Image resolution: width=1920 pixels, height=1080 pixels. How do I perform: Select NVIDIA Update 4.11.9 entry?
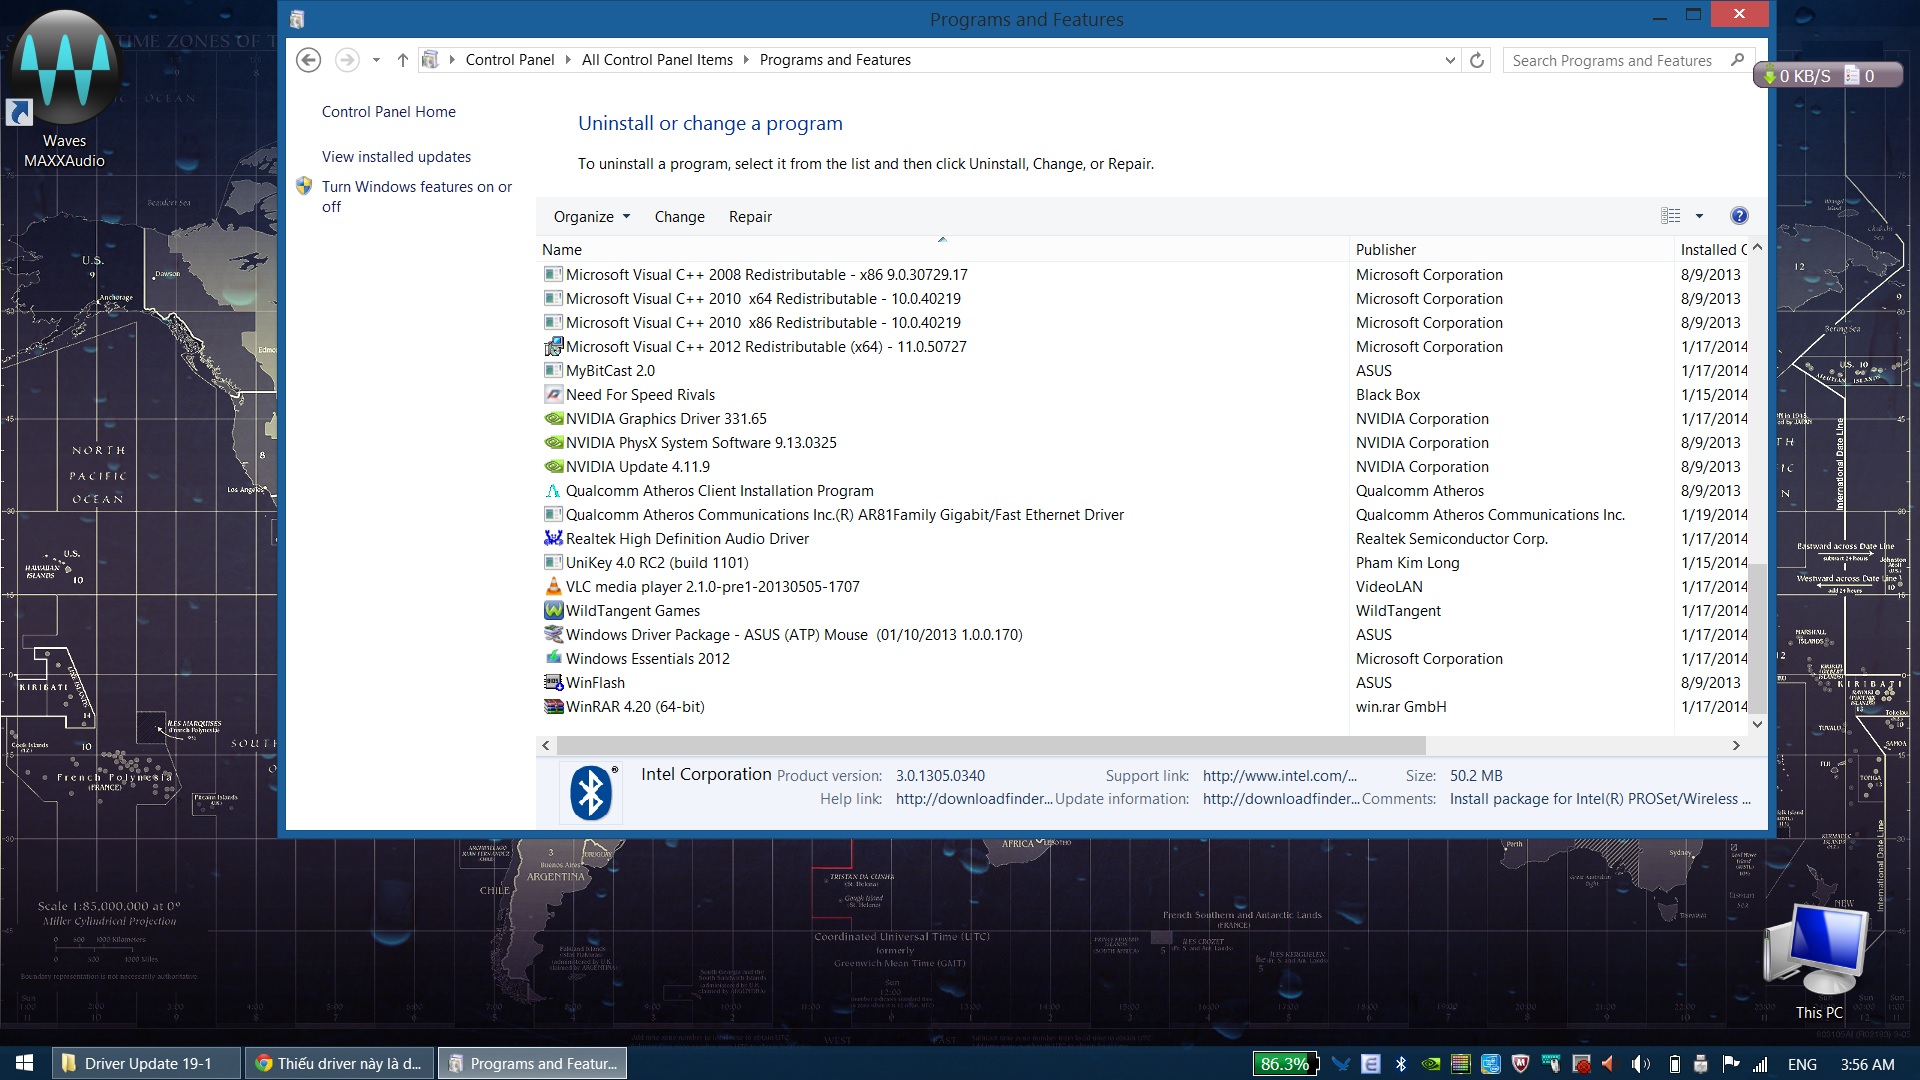pos(637,467)
